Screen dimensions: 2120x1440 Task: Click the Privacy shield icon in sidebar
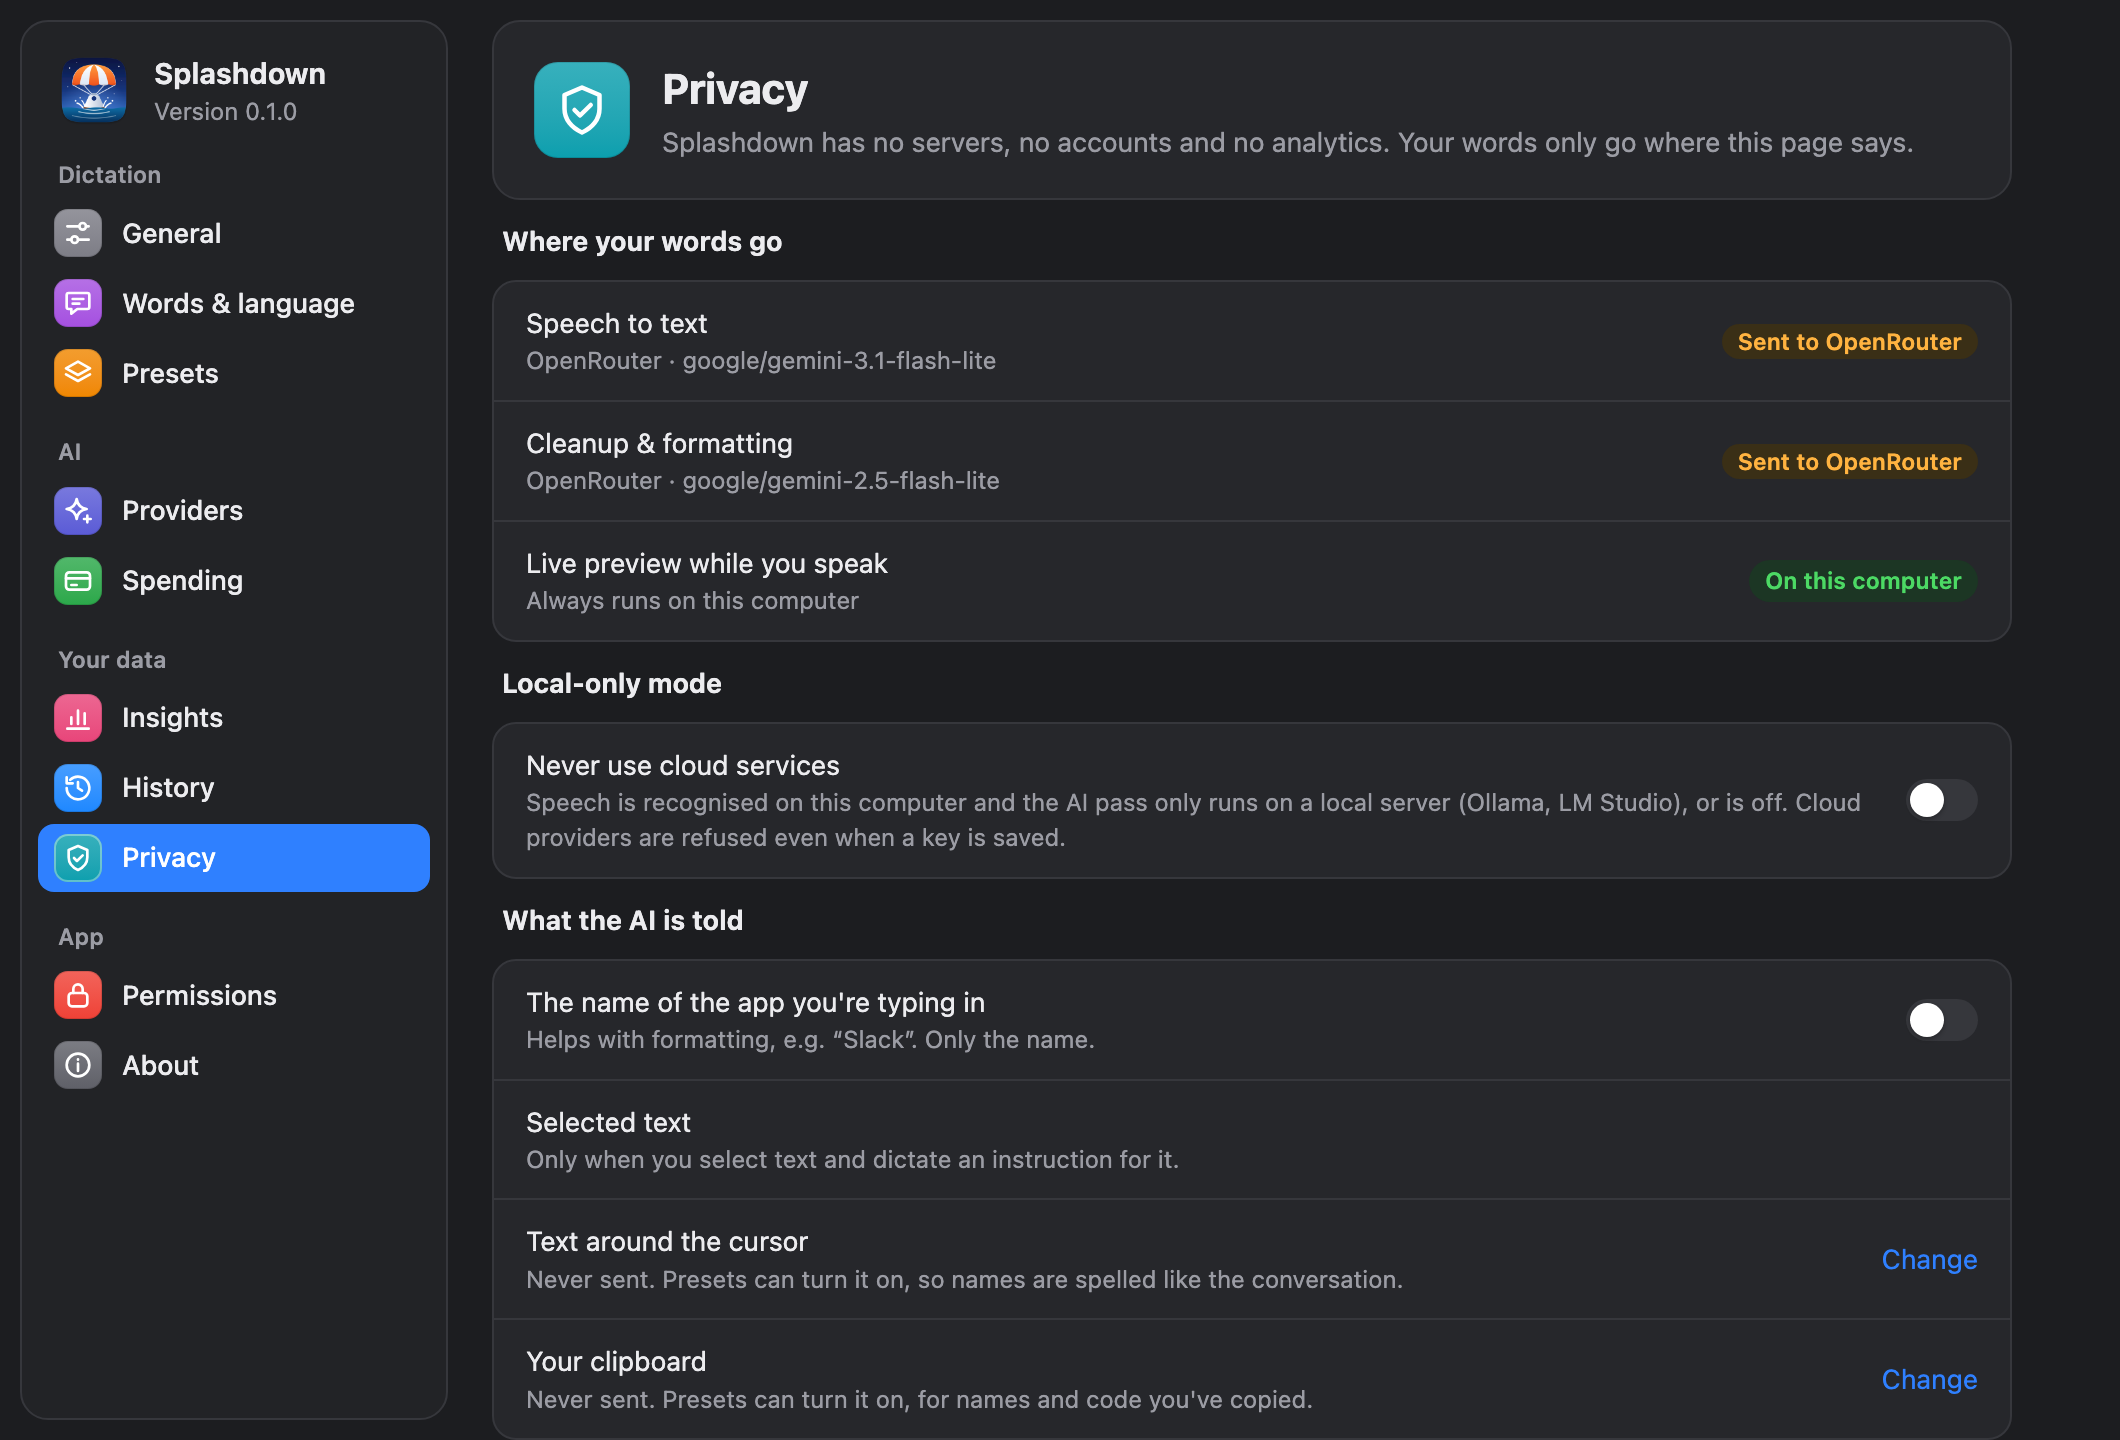tap(78, 857)
